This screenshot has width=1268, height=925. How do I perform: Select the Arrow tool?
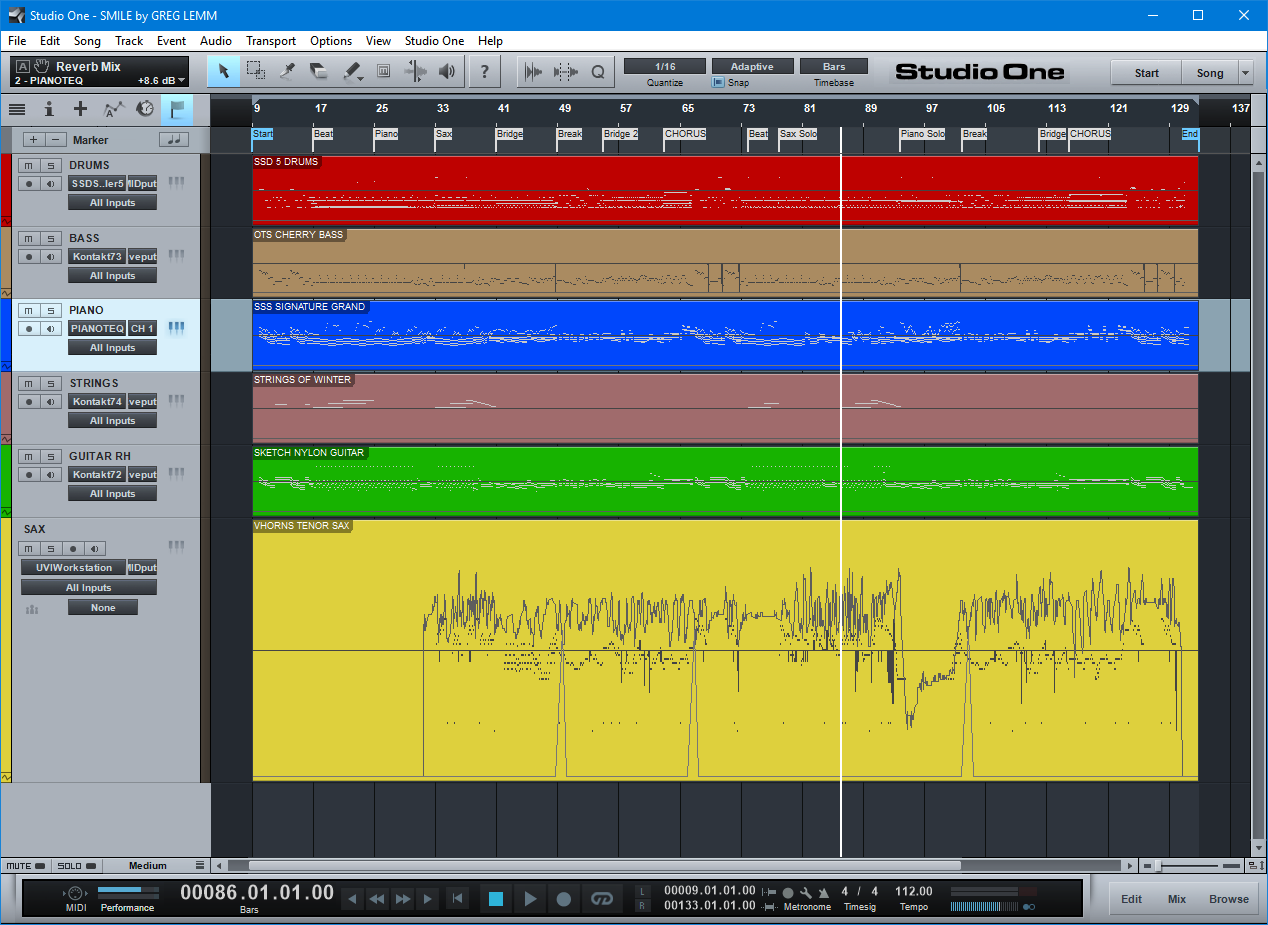coord(224,71)
